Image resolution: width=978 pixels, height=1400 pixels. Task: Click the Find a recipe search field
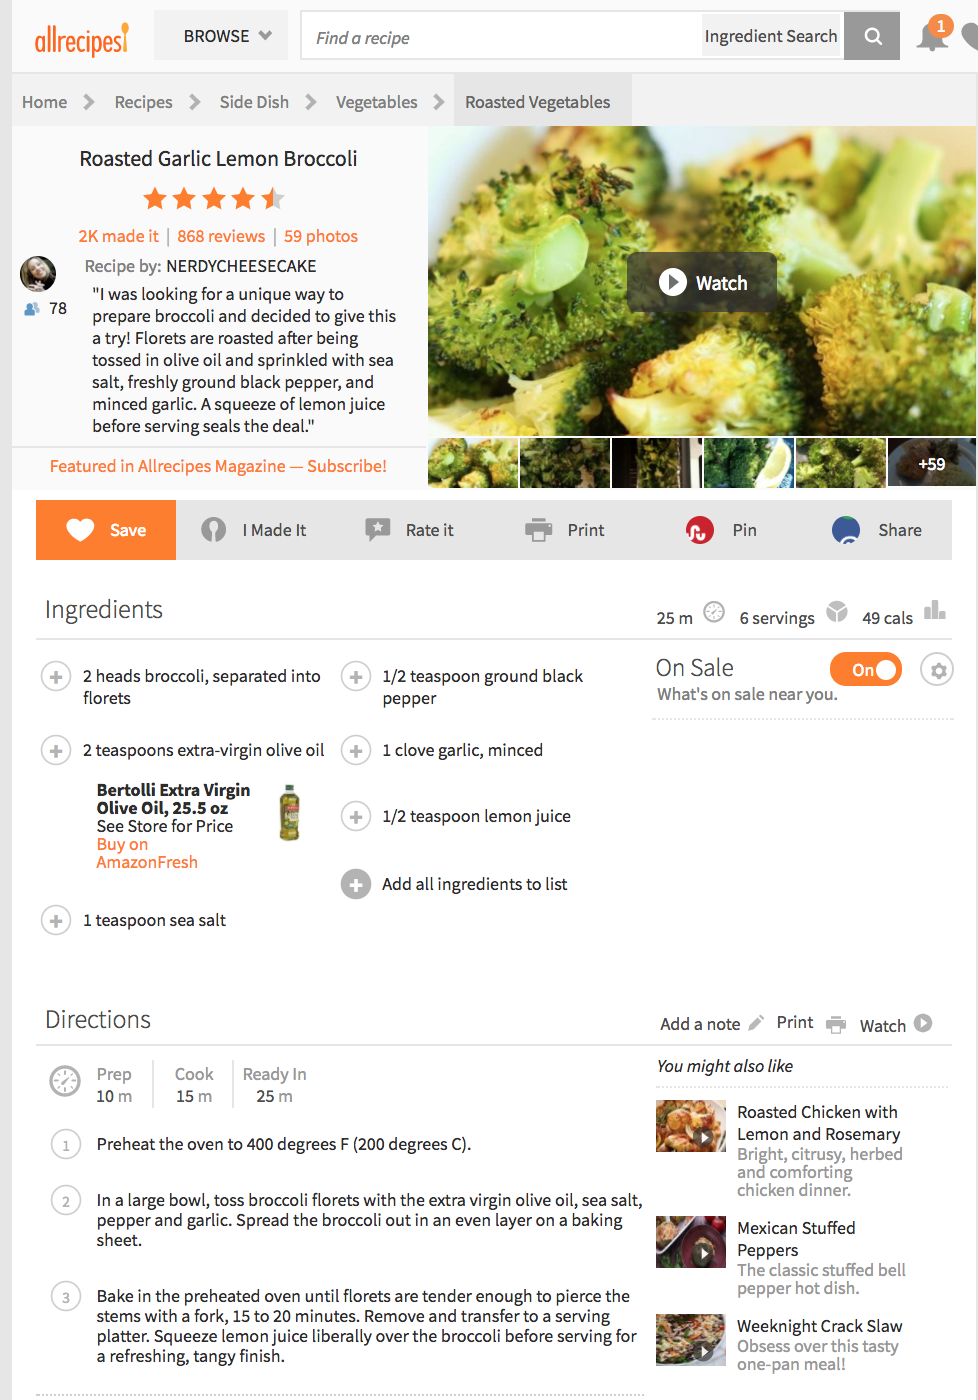[x=502, y=37]
